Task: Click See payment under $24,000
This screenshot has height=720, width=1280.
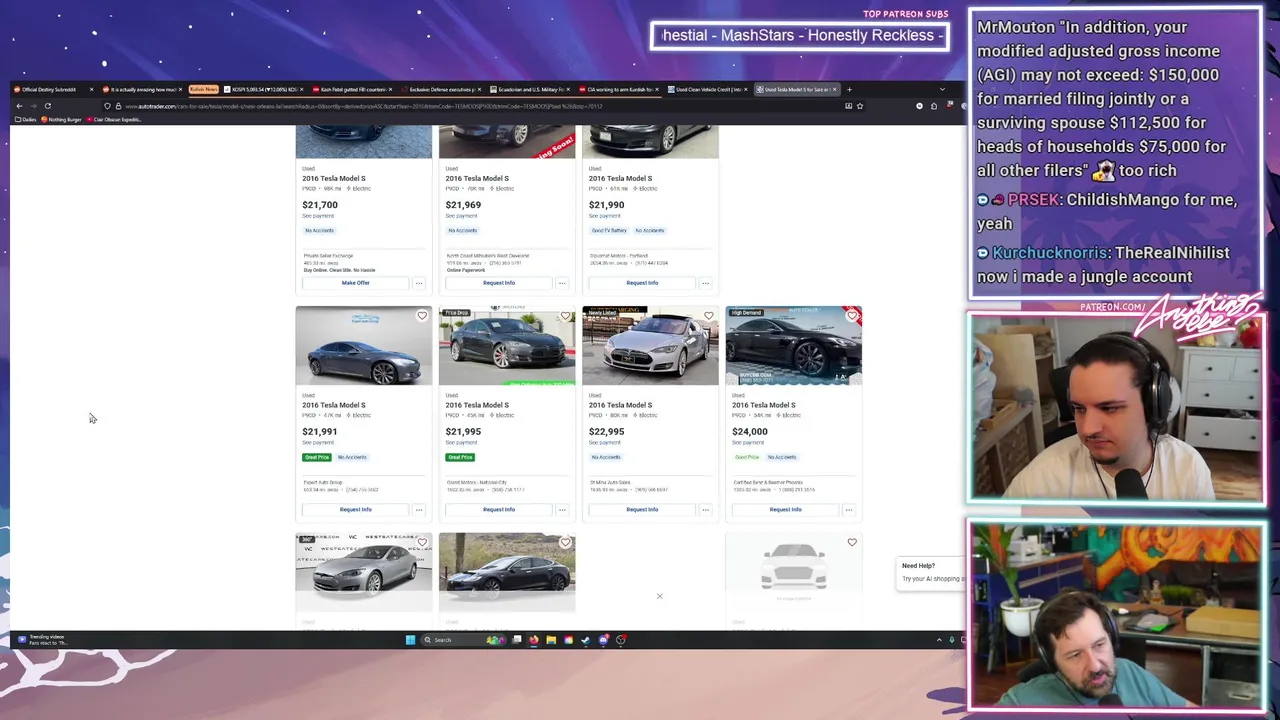Action: (747, 443)
